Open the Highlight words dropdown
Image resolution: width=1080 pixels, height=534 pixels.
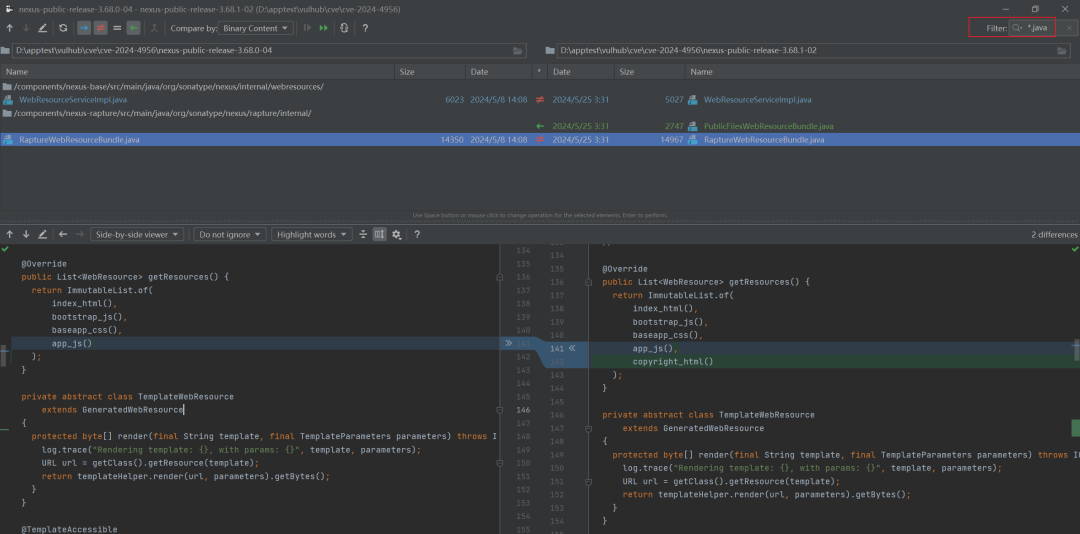coord(311,234)
